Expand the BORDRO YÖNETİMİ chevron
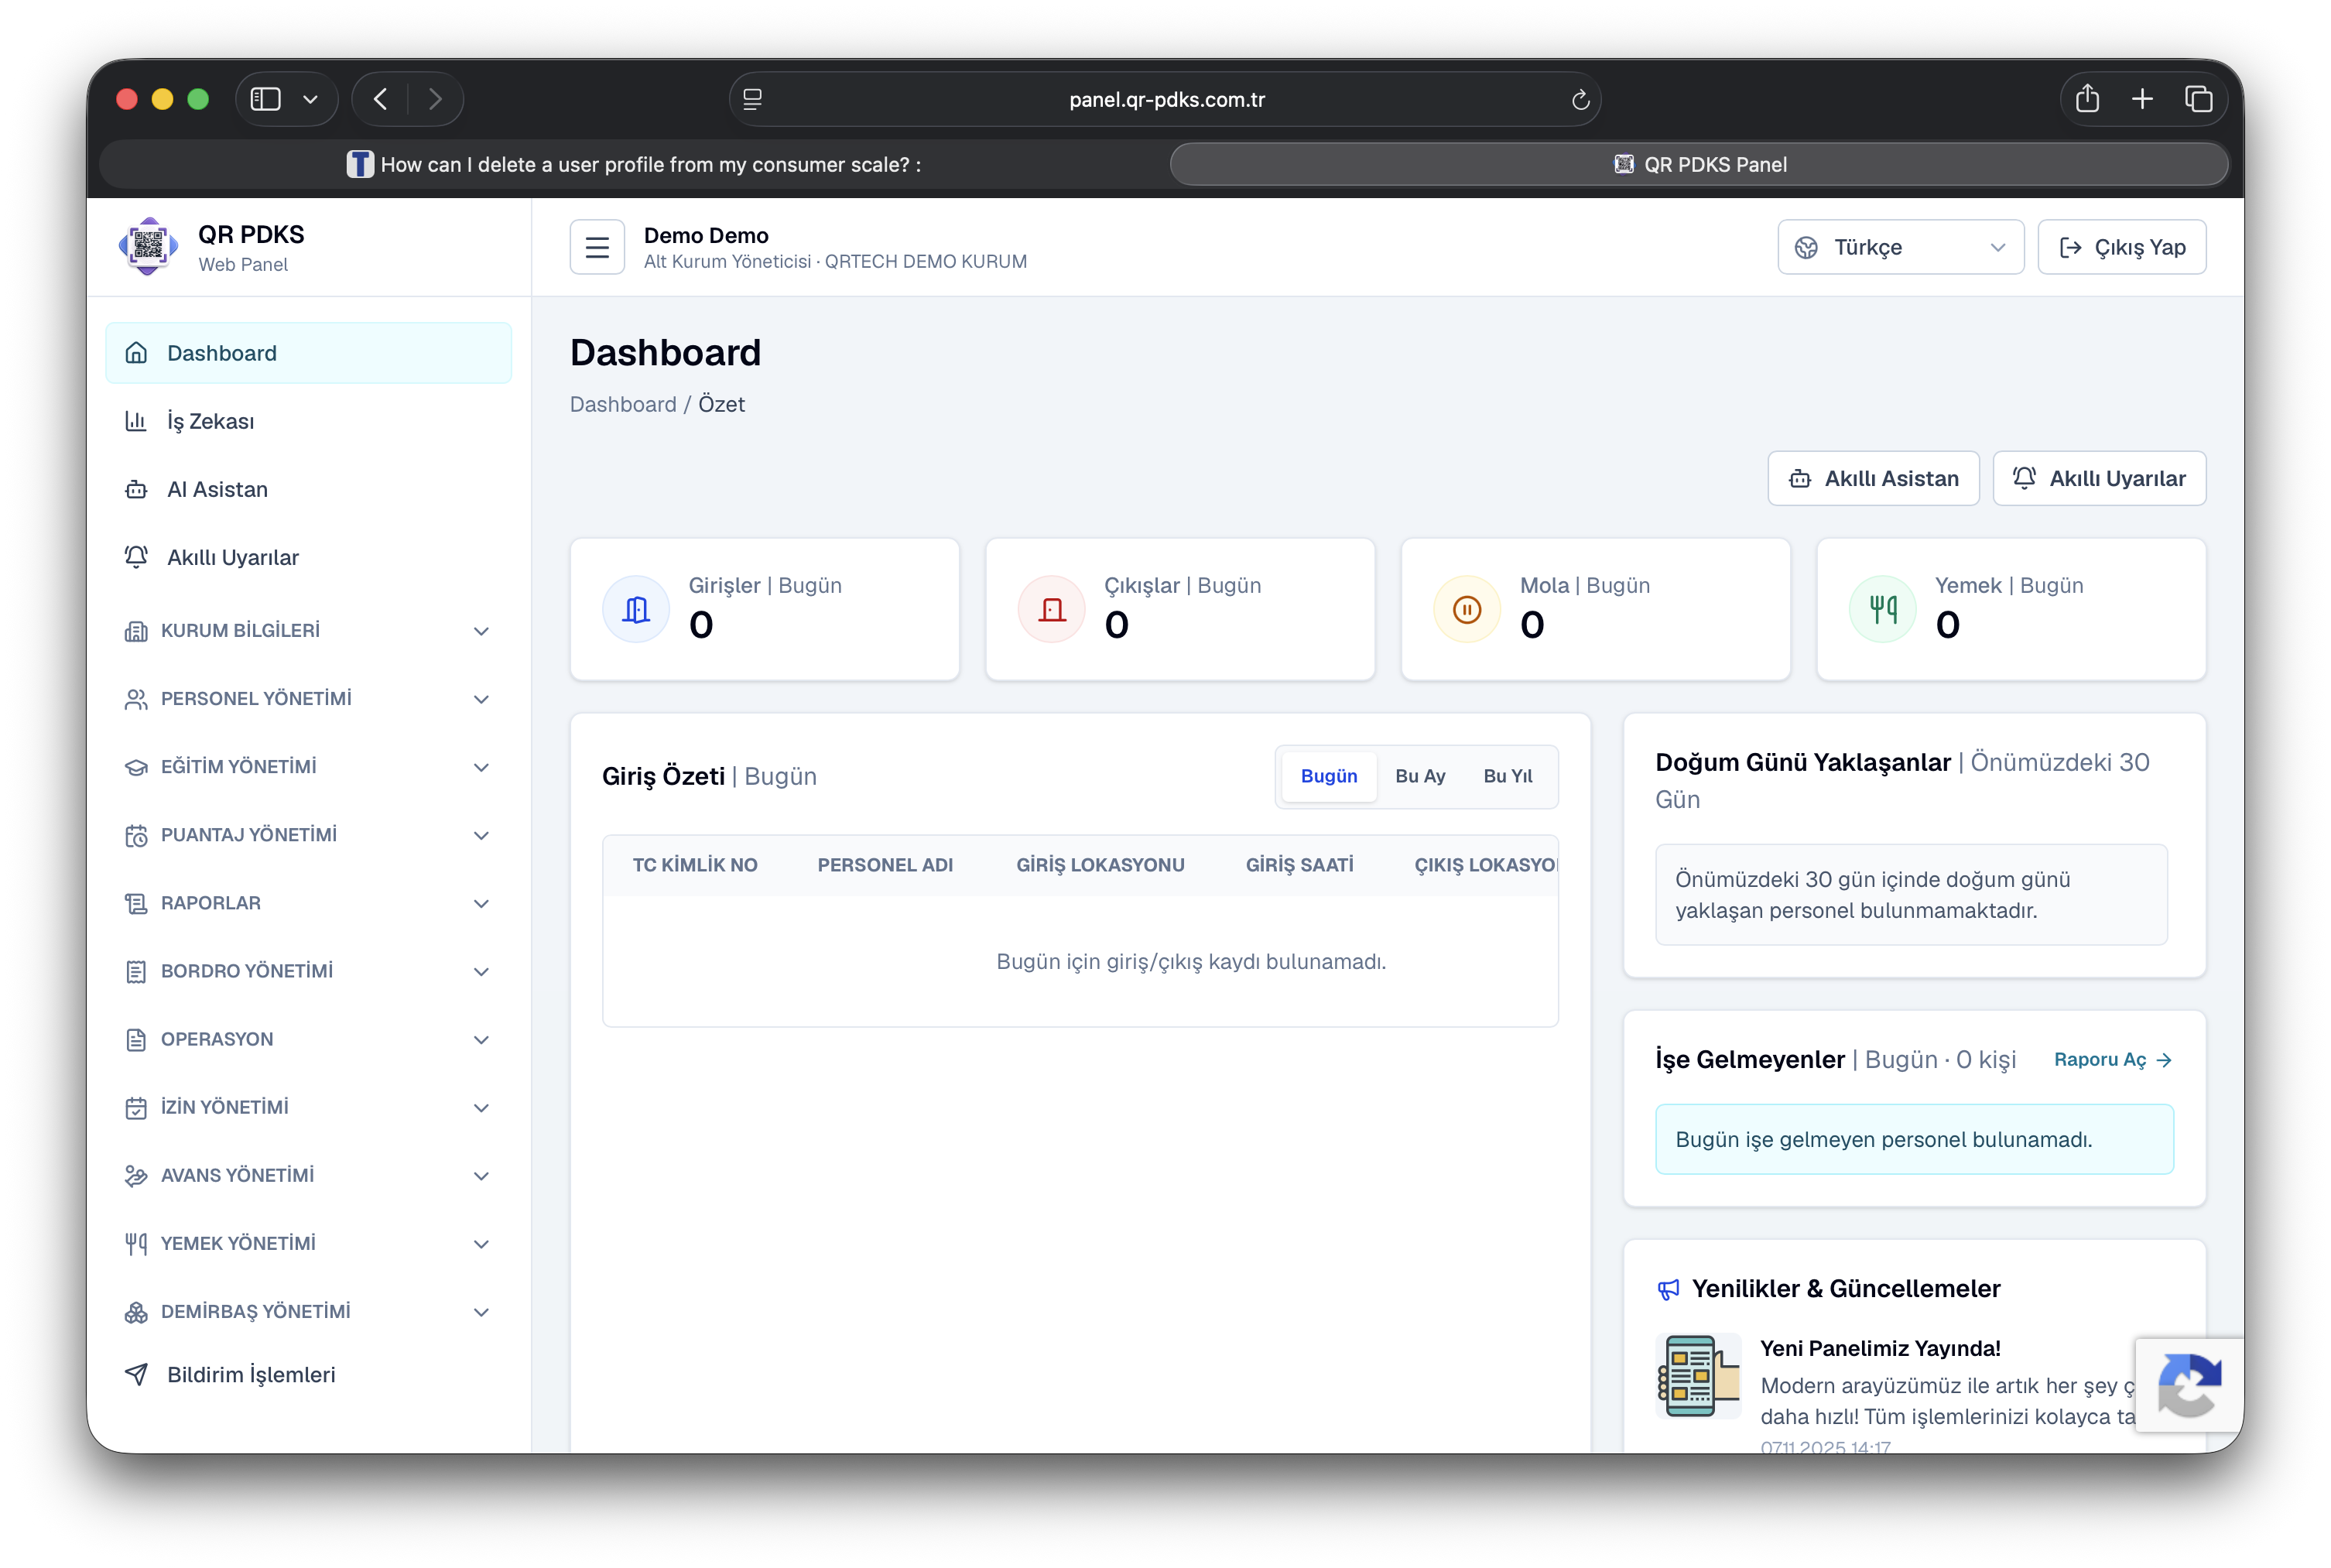This screenshot has height=1568, width=2331. tap(481, 971)
